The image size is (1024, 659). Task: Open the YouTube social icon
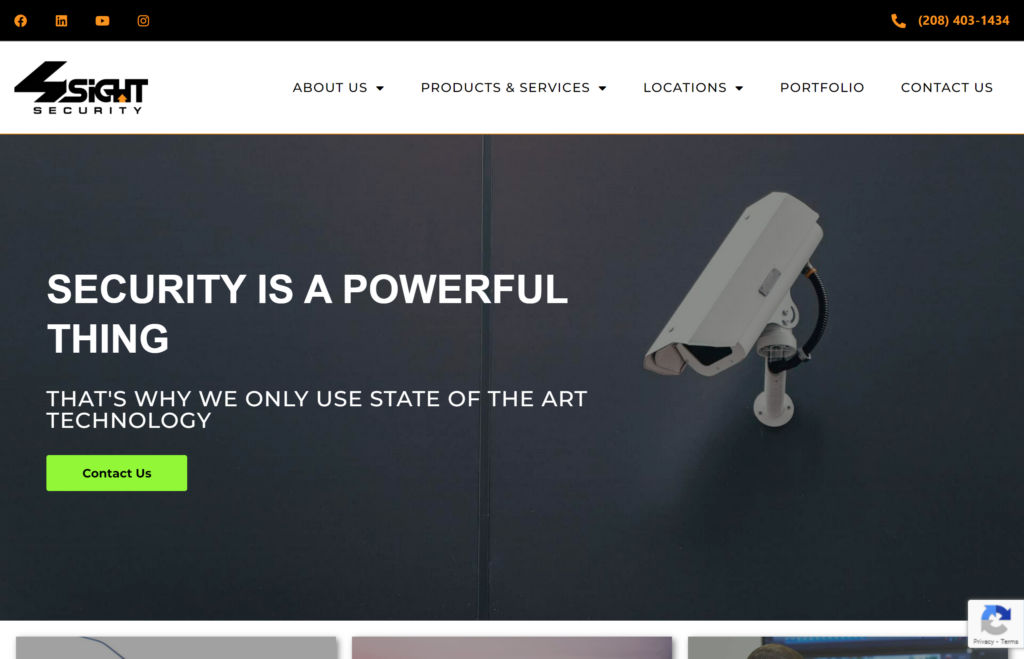point(103,21)
